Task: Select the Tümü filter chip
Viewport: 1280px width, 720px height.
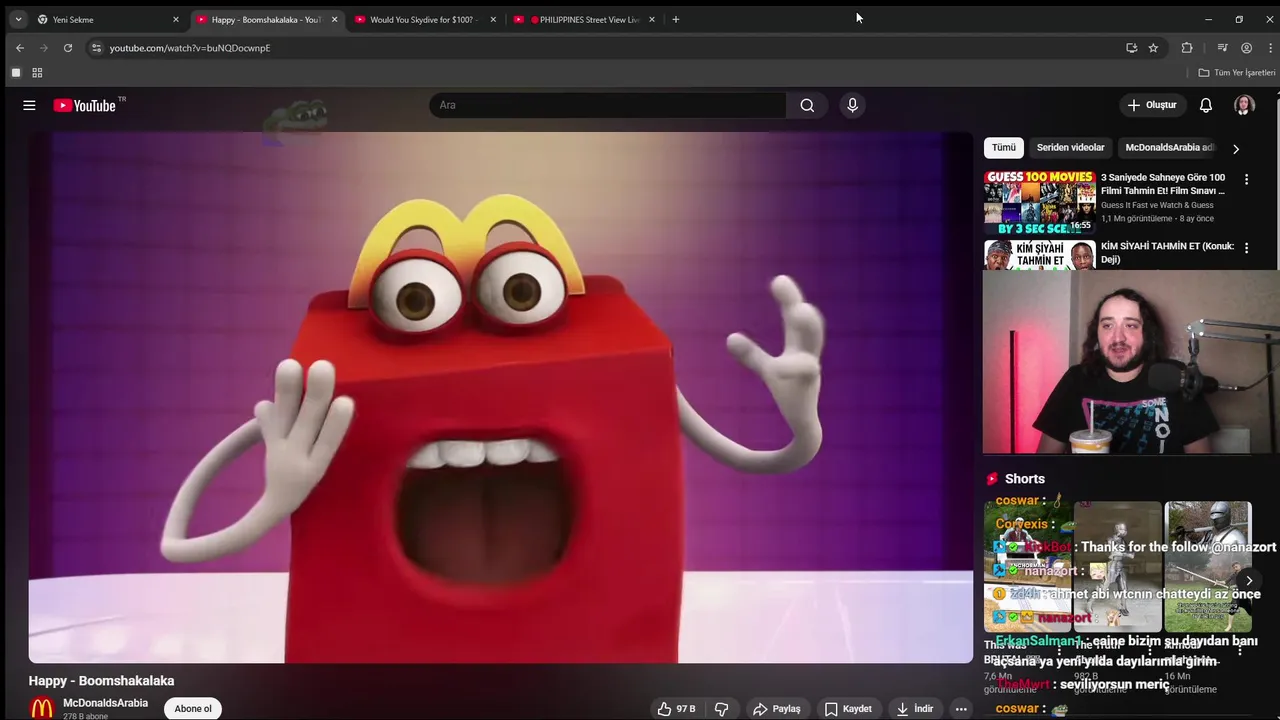Action: coord(1004,147)
